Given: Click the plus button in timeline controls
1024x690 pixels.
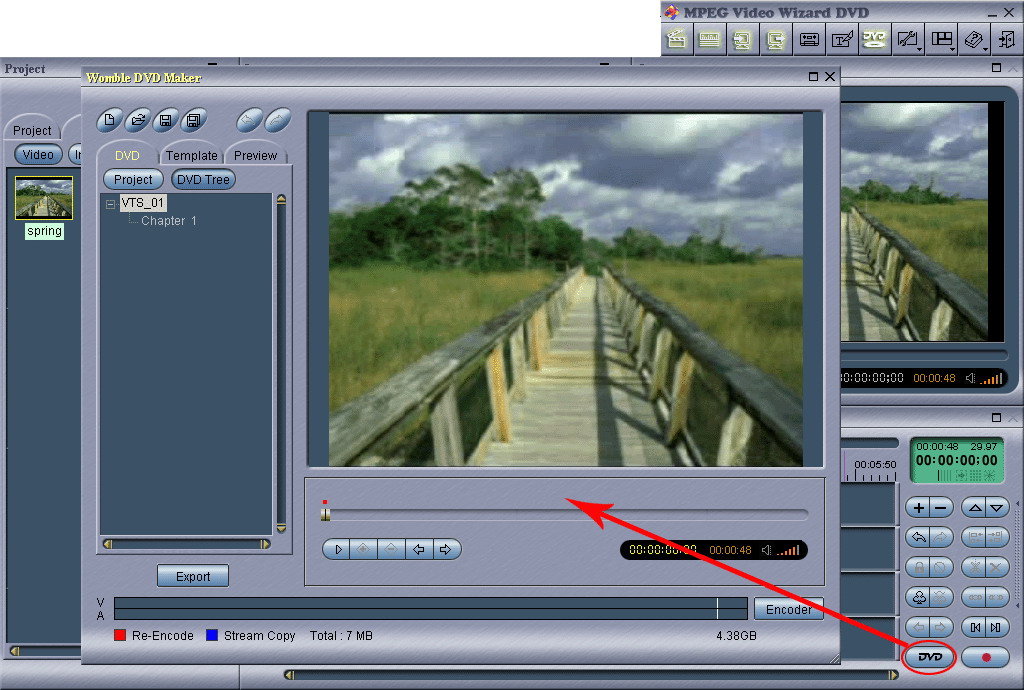Looking at the screenshot, I should click(918, 508).
